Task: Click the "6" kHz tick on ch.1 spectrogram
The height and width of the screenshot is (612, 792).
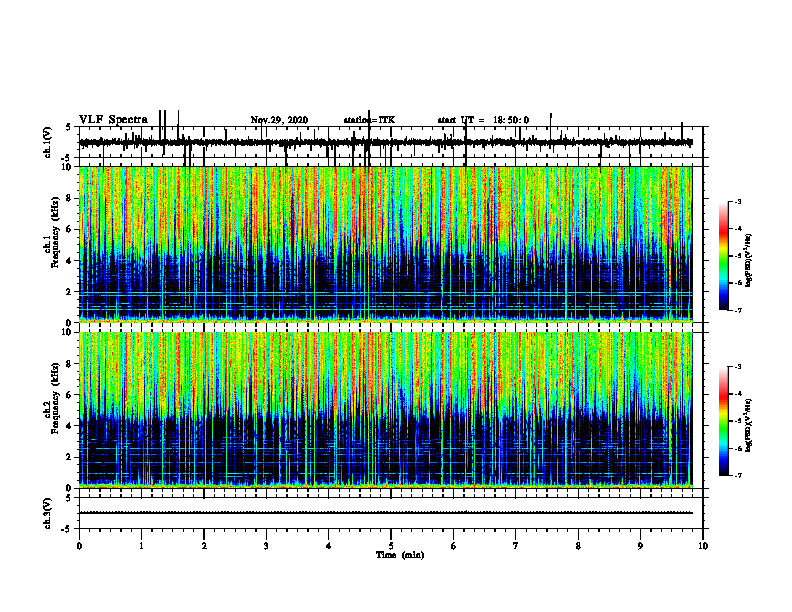Action: tap(69, 230)
